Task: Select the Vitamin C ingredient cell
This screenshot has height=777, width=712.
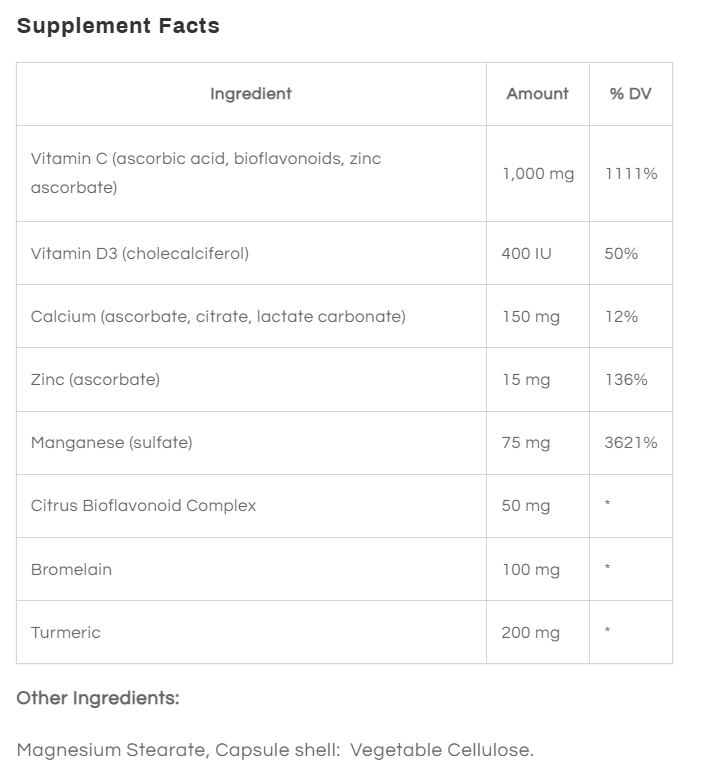Action: click(206, 173)
